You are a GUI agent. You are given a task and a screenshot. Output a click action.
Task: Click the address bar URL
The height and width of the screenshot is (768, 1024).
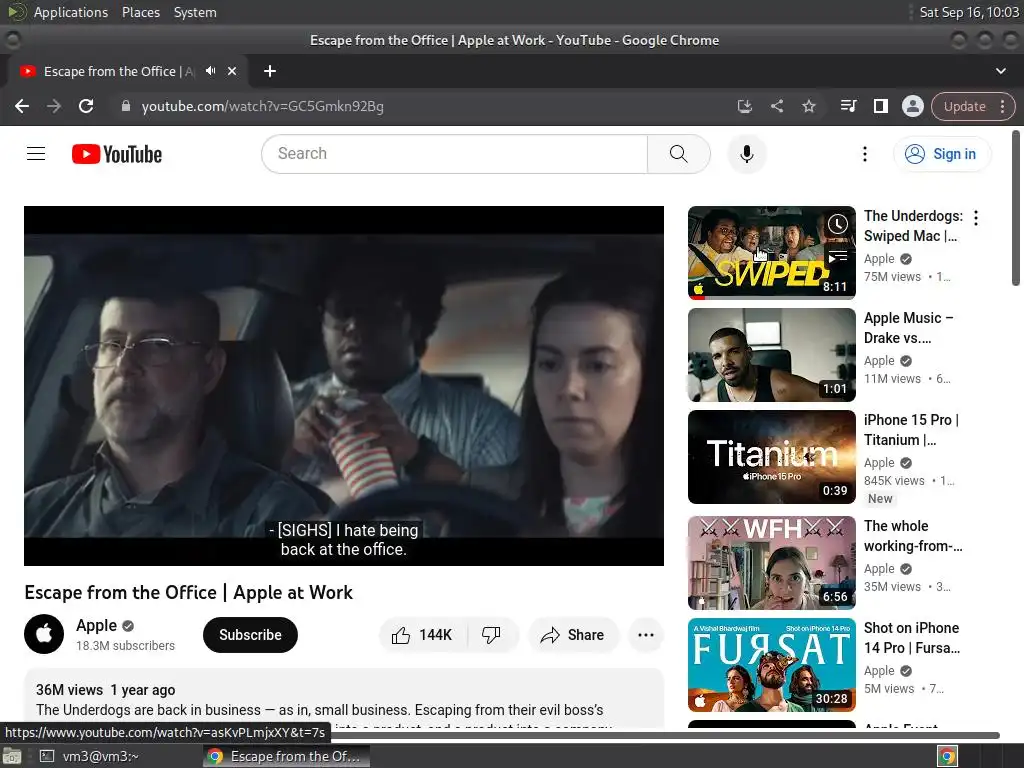263,106
